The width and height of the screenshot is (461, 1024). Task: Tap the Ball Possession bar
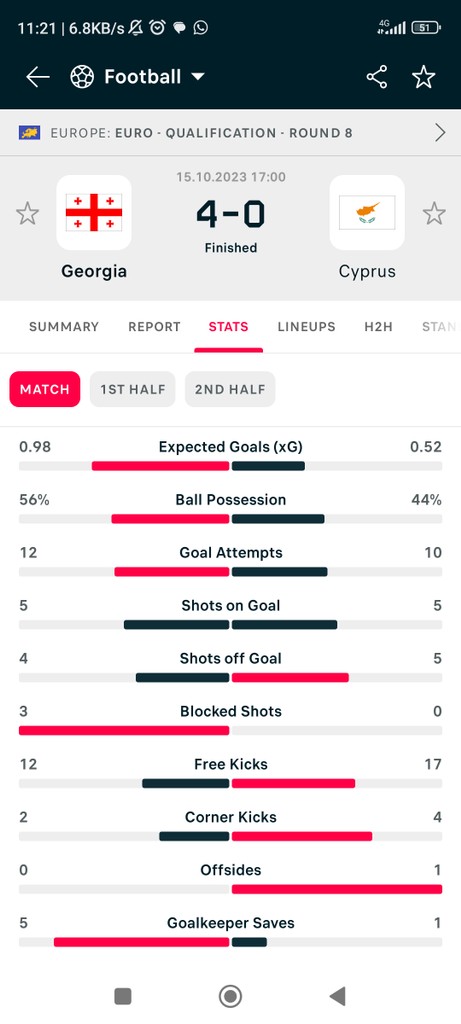230,519
